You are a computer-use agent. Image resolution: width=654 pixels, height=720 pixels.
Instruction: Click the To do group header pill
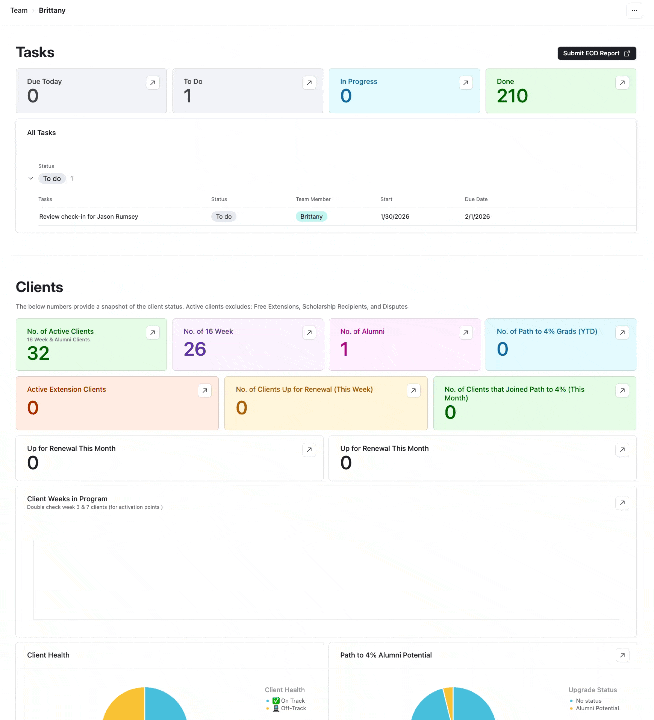52,178
